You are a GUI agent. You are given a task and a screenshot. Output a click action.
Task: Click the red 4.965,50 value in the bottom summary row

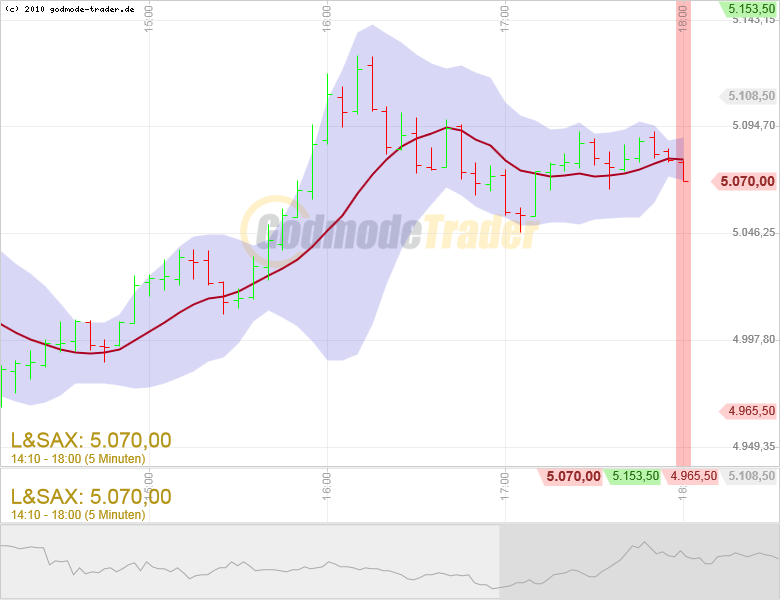tap(690, 477)
